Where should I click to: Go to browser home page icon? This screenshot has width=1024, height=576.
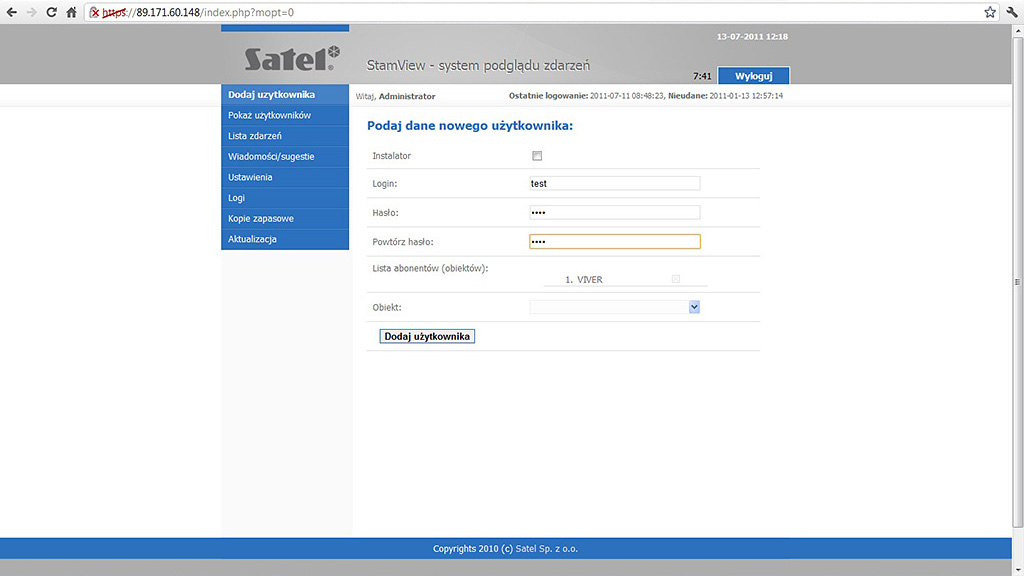click(71, 12)
